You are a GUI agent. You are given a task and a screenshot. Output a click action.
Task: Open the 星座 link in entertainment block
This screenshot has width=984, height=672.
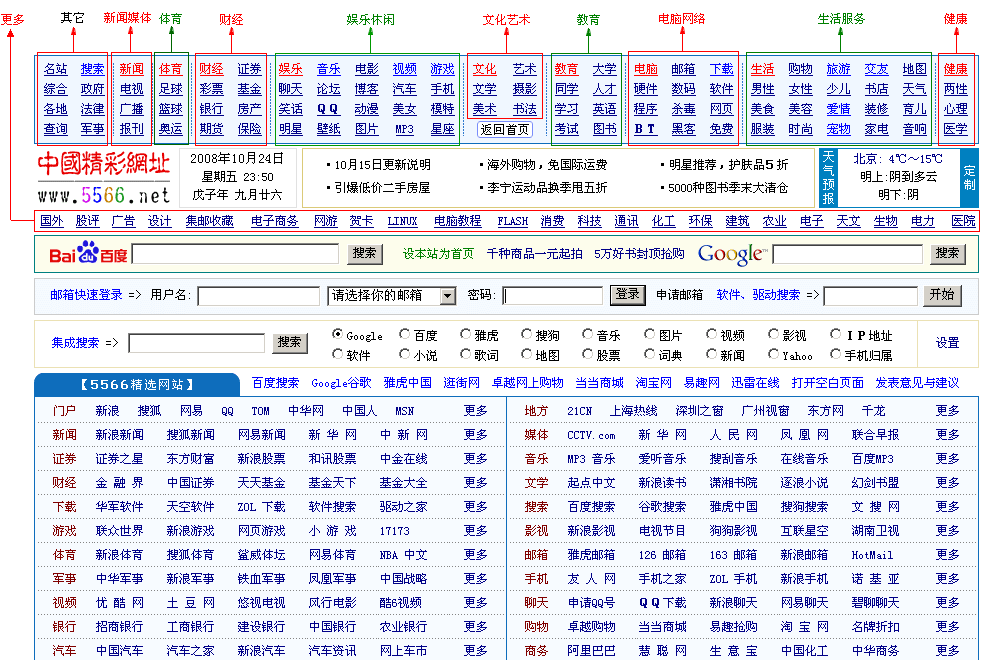click(x=442, y=129)
